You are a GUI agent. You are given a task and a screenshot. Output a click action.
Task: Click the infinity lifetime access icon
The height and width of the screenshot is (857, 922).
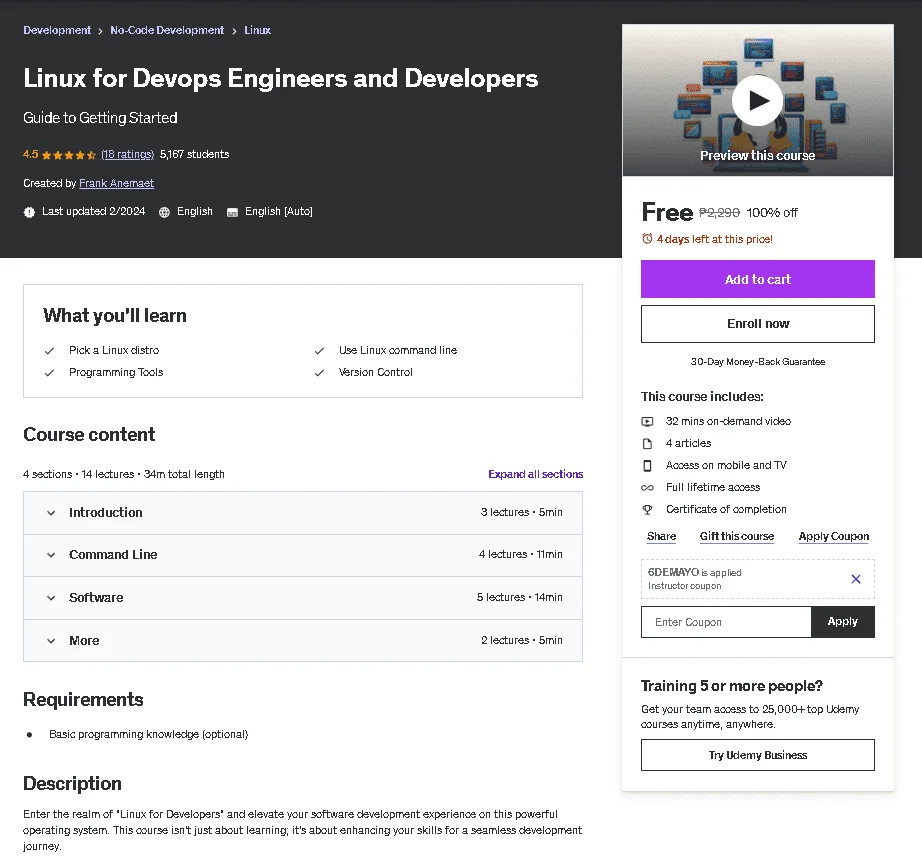[x=647, y=488]
